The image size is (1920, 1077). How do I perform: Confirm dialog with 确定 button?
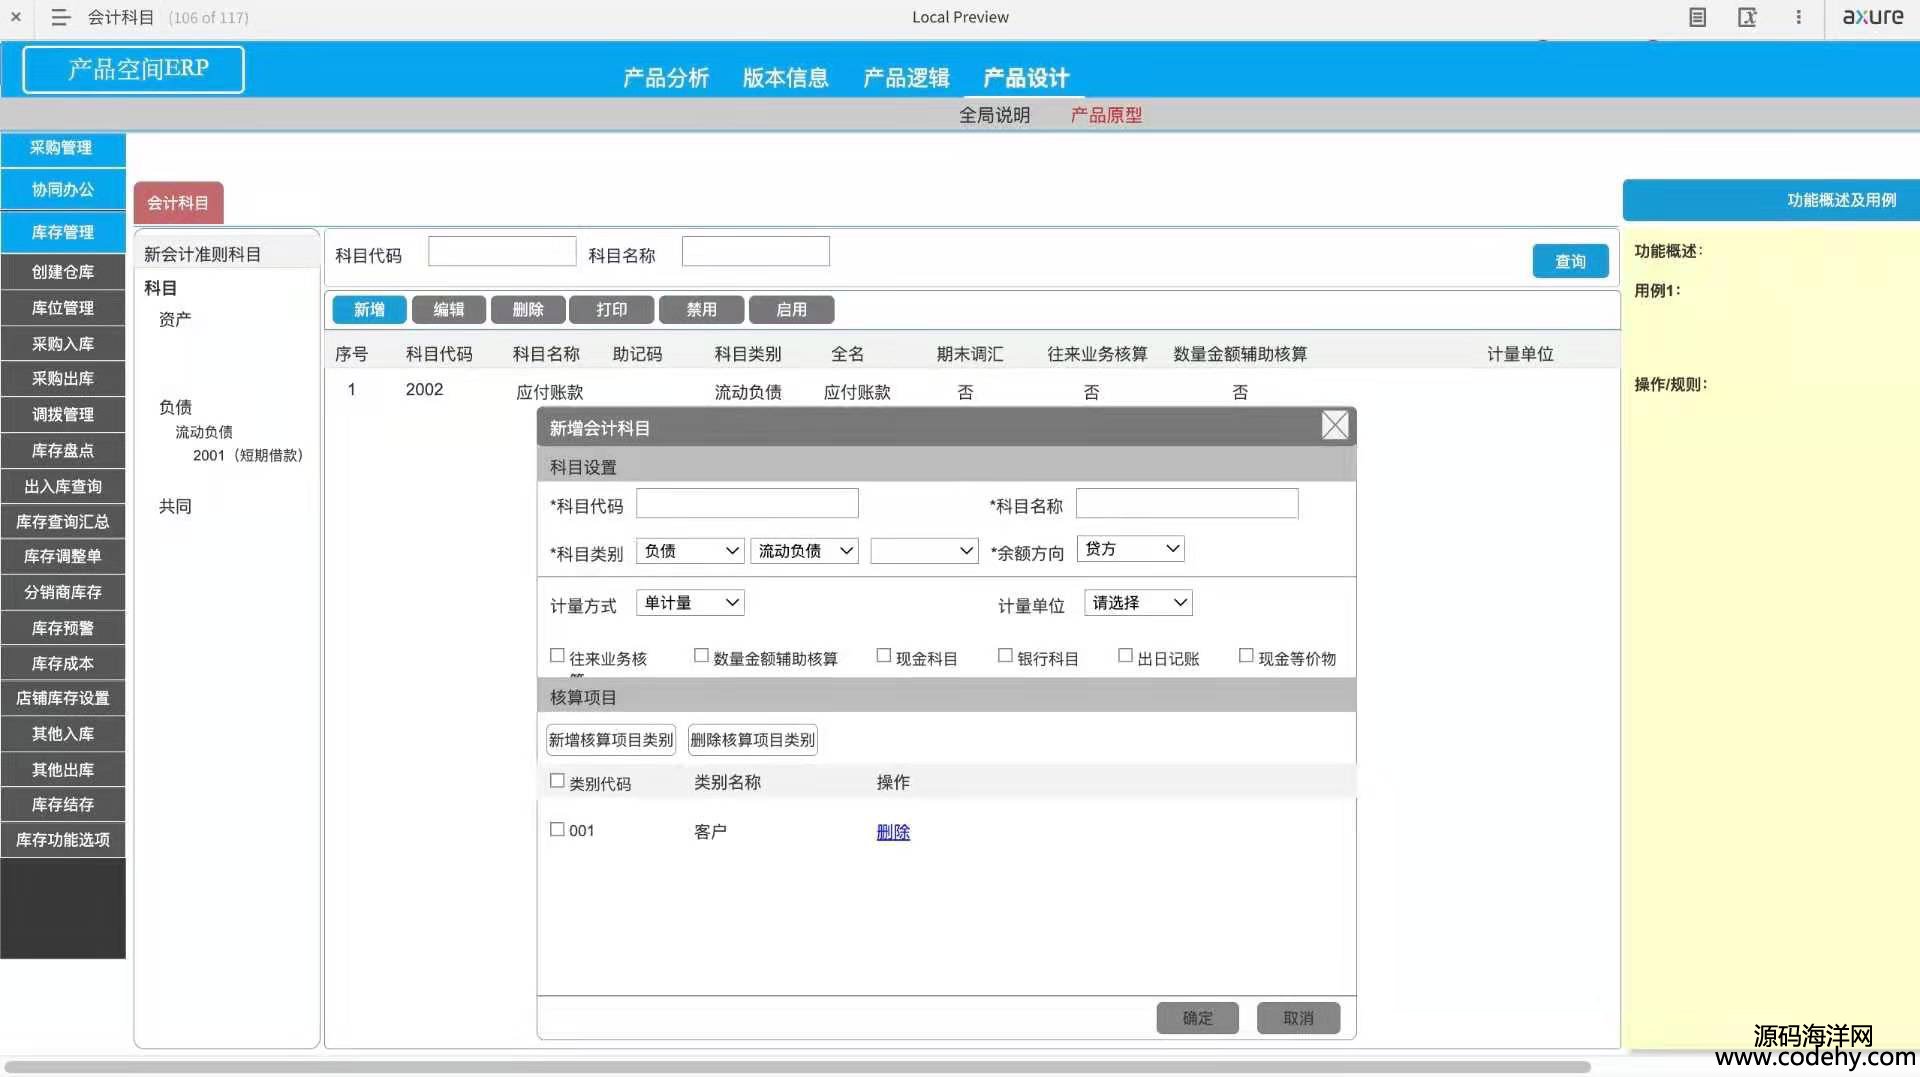coord(1197,1018)
